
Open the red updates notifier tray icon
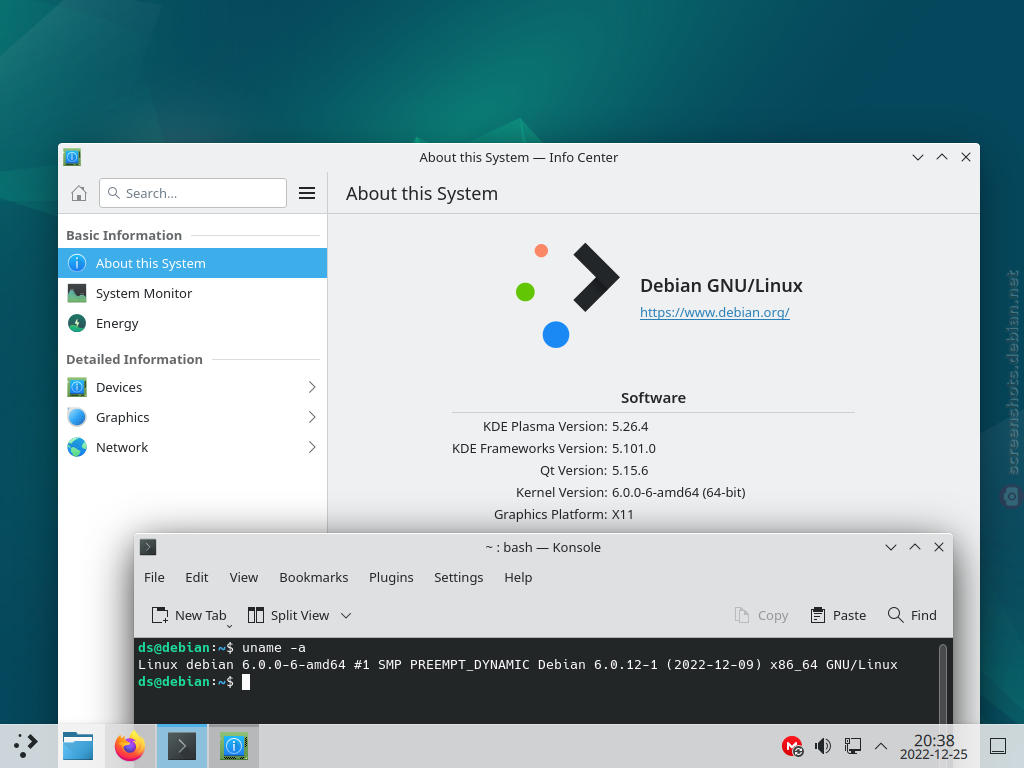tap(792, 746)
